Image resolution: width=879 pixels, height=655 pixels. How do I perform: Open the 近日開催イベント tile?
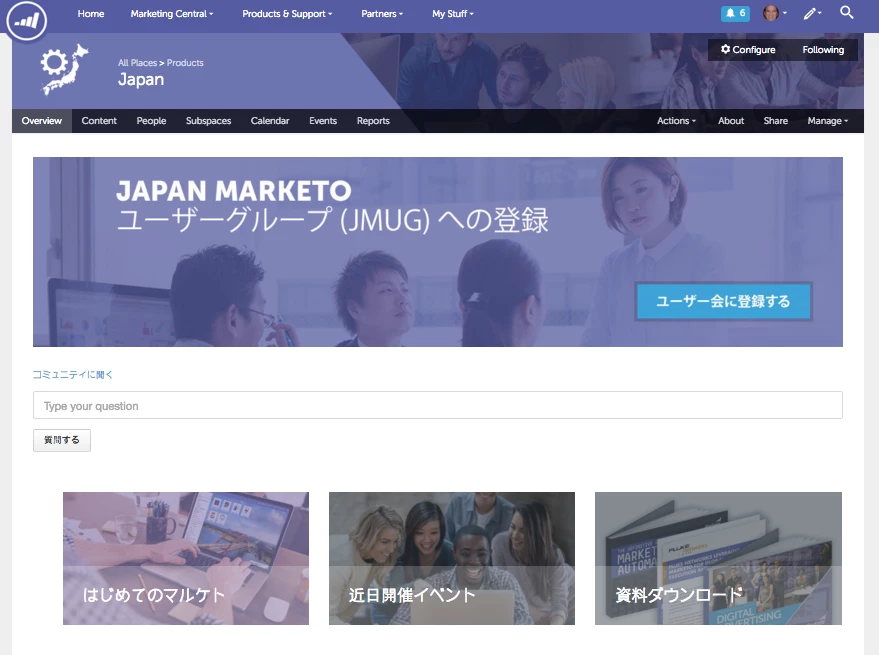pos(452,559)
